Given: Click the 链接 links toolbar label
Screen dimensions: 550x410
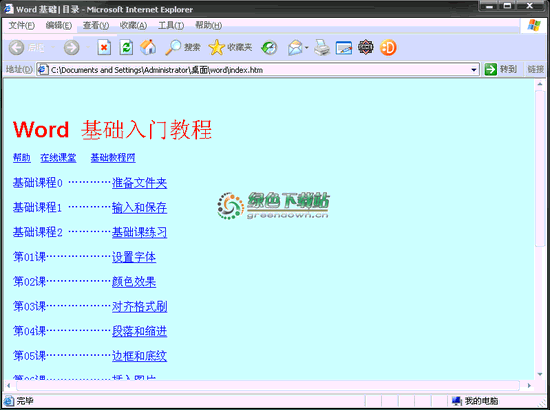Looking at the screenshot, I should (x=535, y=69).
